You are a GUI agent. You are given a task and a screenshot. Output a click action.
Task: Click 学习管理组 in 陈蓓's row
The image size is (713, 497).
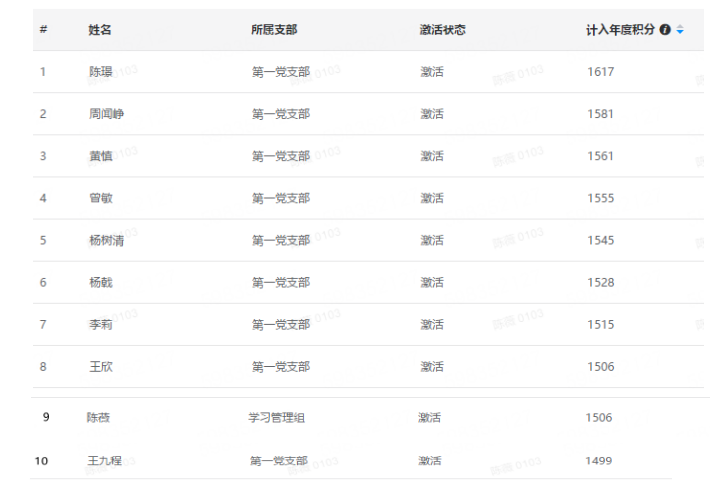(276, 417)
